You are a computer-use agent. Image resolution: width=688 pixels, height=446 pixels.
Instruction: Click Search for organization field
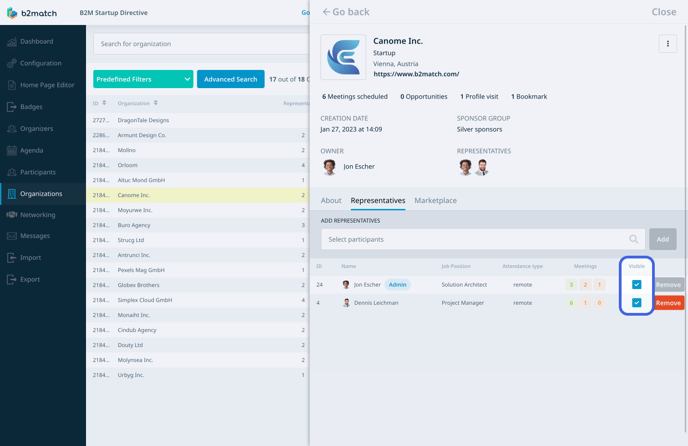201,44
